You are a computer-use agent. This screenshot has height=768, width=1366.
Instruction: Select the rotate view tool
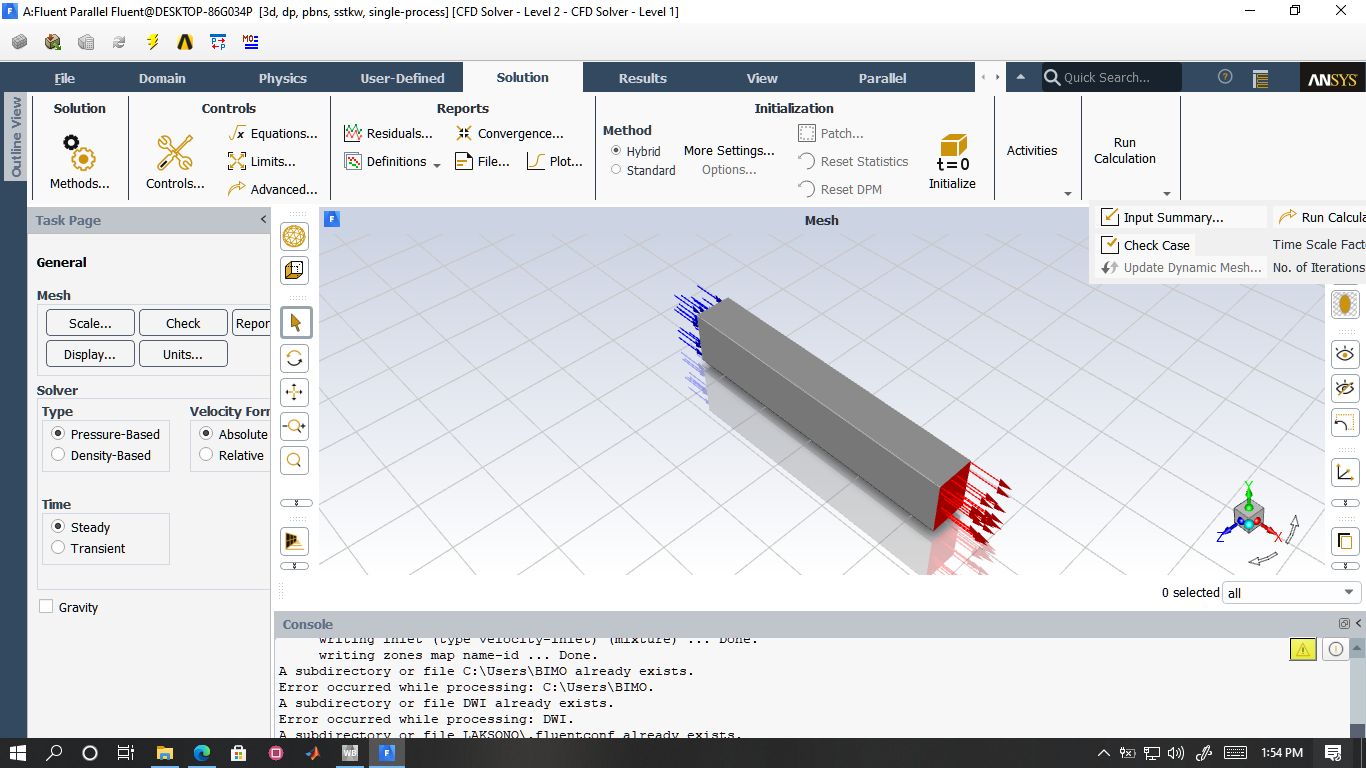[294, 358]
